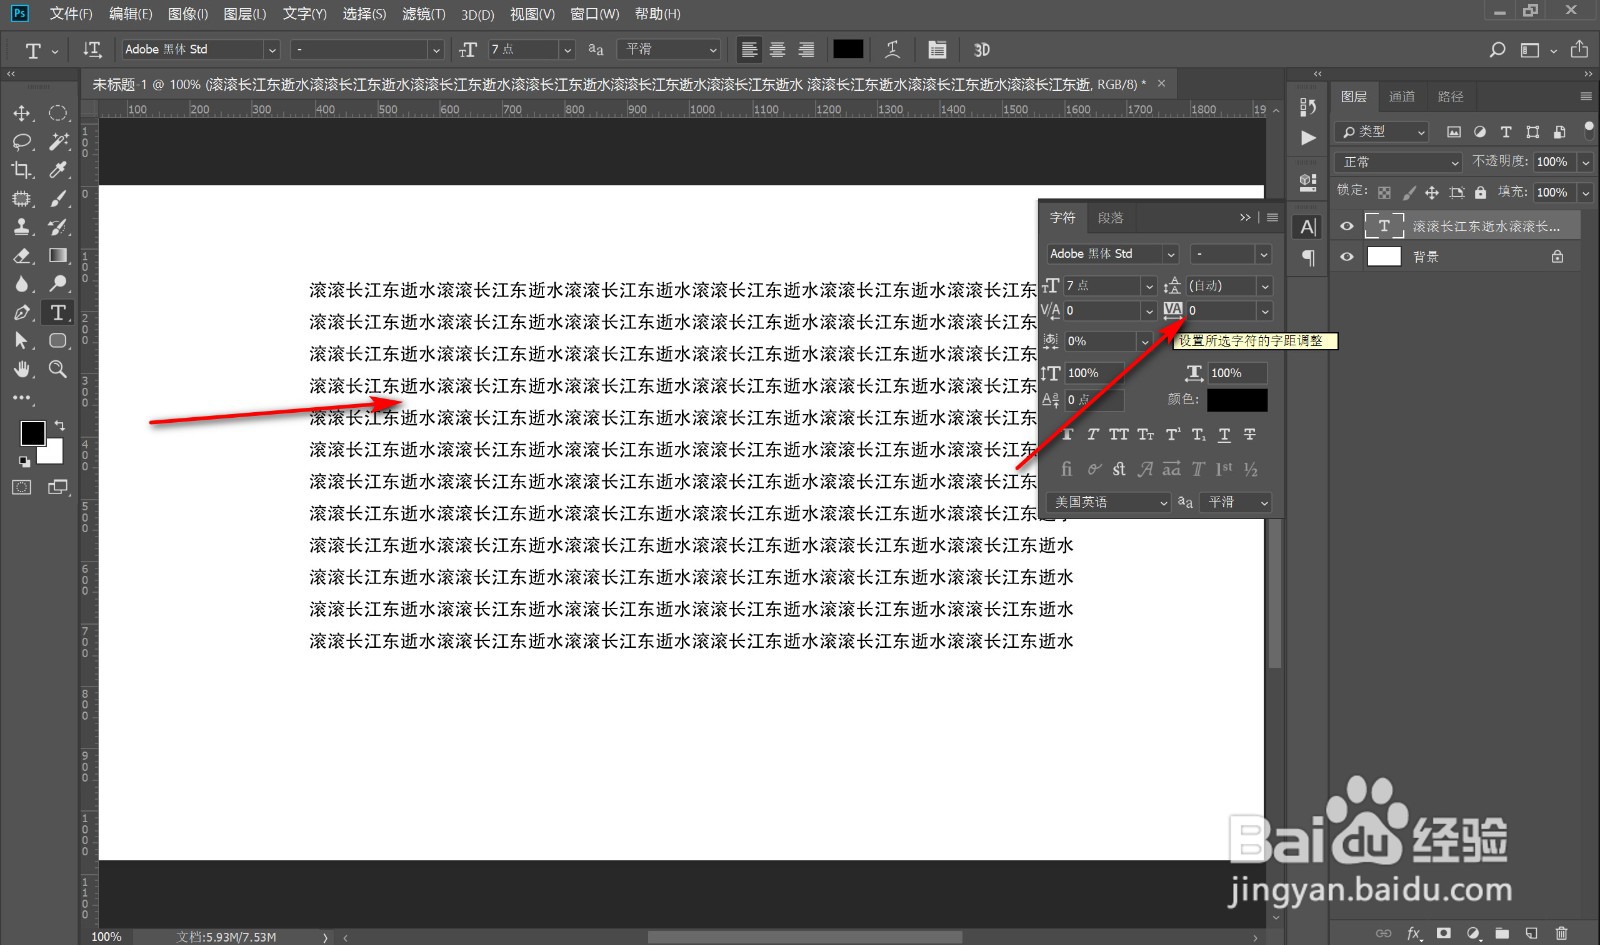Select the Zoom tool

pos(58,370)
